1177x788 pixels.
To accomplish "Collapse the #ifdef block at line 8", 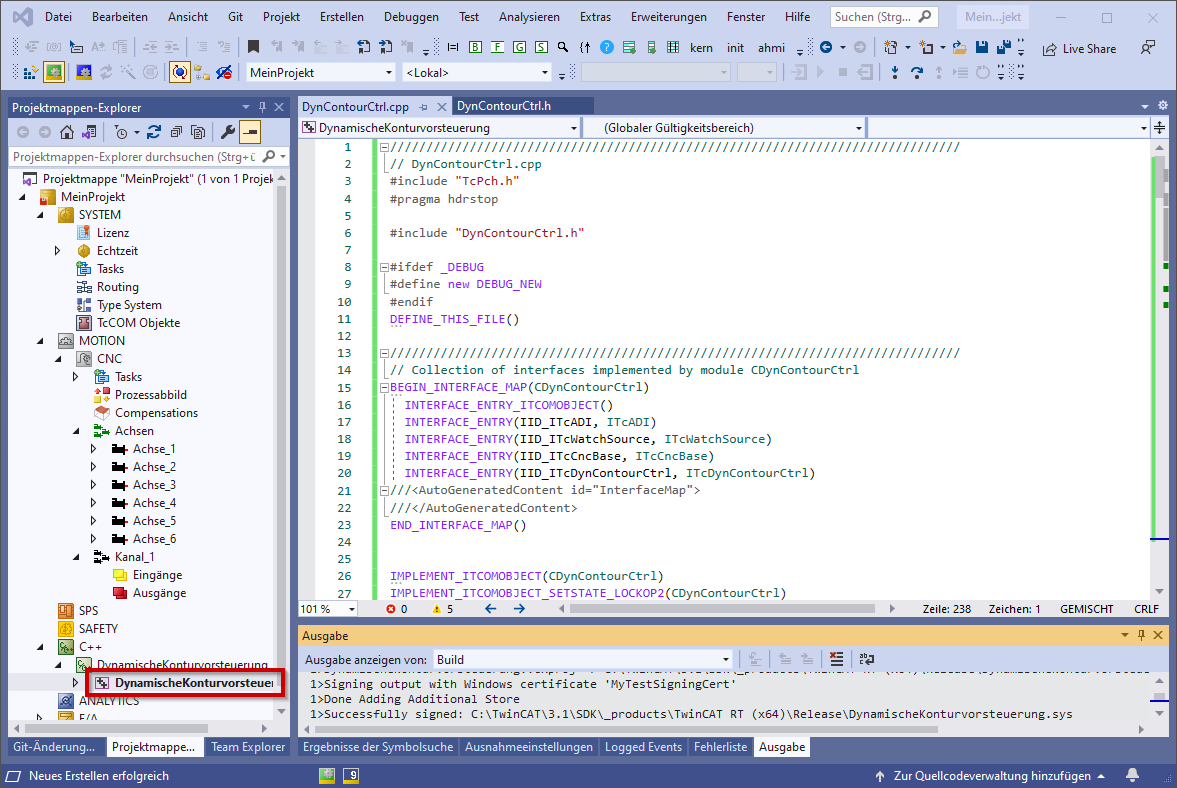I will tap(384, 267).
